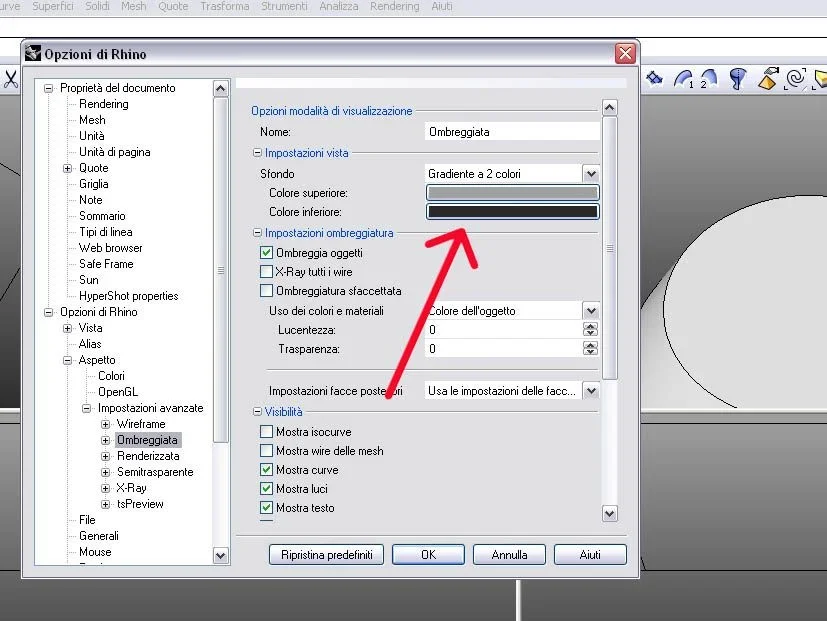Collapse the Impostazioni avanzate tree node

[x=86, y=408]
